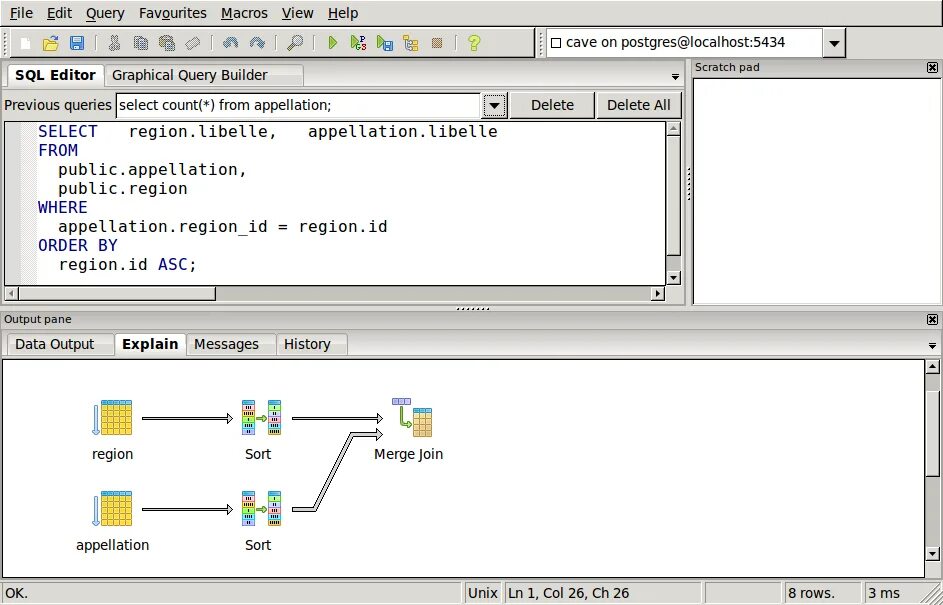Expand the Previous queries dropdown list
This screenshot has width=943, height=605.
point(494,106)
